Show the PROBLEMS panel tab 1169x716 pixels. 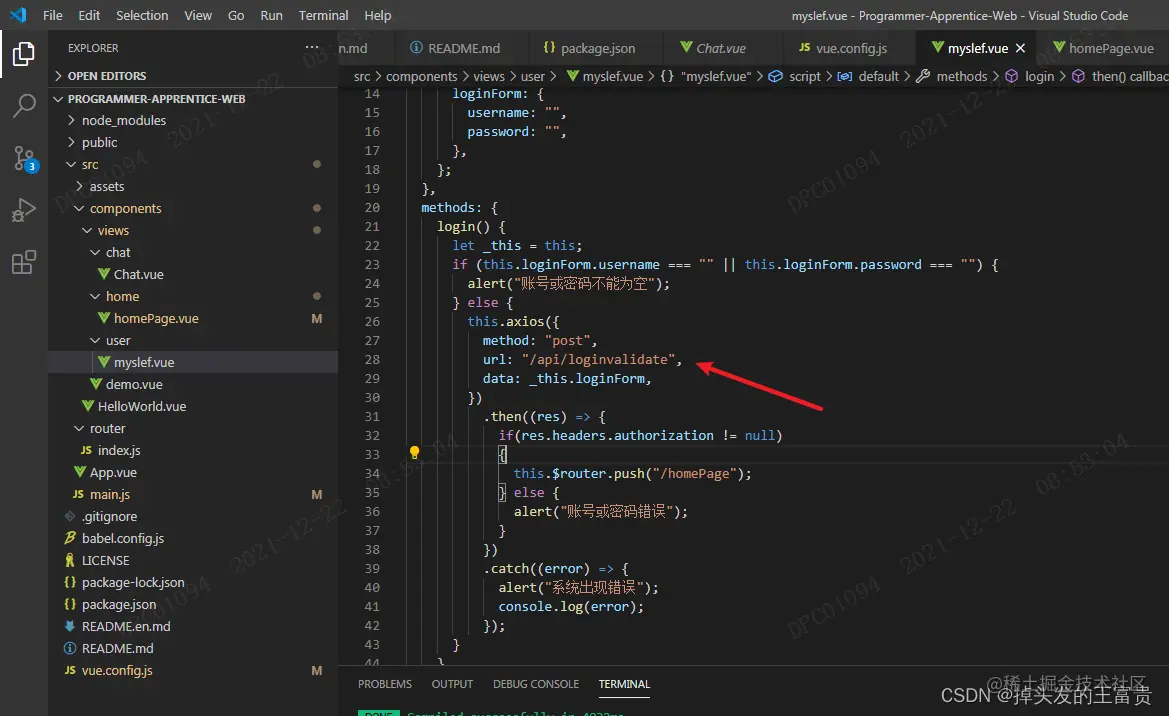pos(385,684)
